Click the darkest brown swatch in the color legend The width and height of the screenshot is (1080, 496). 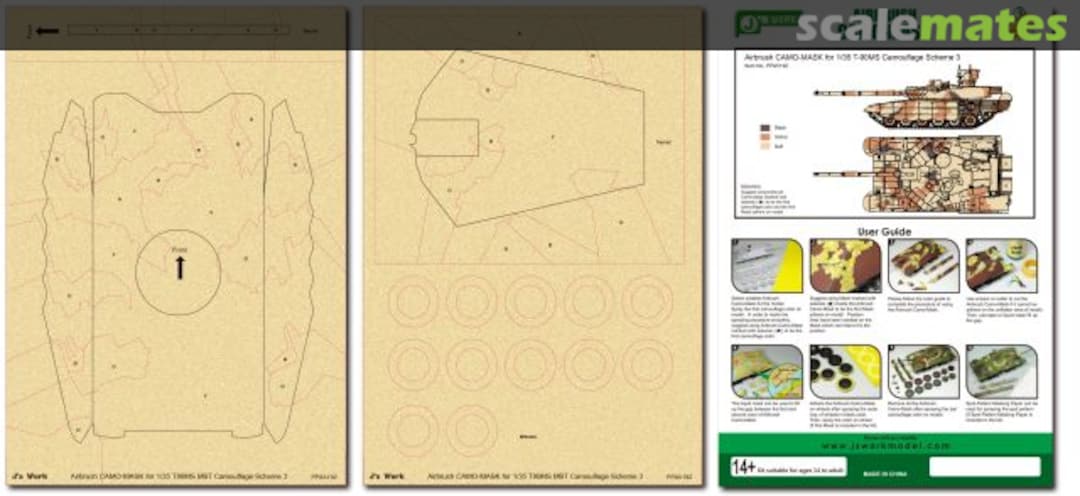click(x=765, y=128)
